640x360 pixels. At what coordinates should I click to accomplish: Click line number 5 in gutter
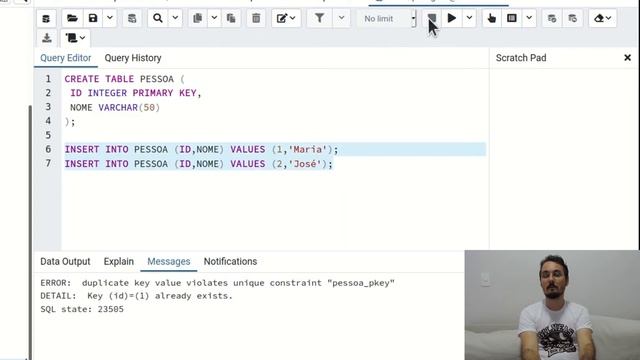click(48, 135)
